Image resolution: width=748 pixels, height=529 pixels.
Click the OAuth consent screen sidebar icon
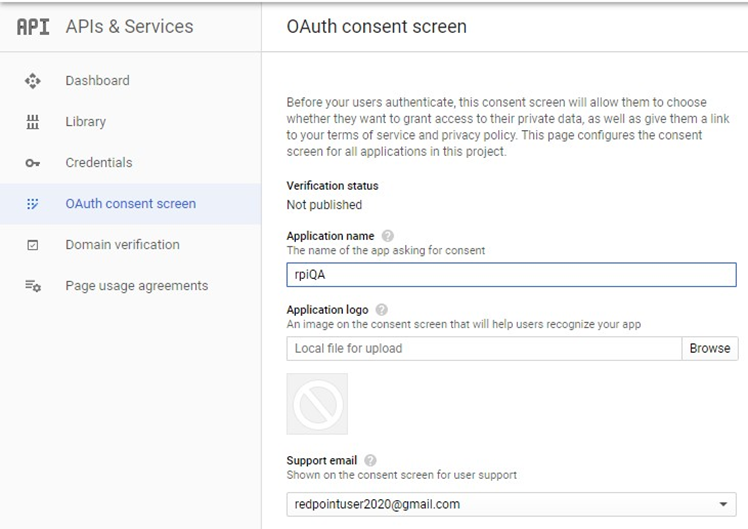click(32, 204)
